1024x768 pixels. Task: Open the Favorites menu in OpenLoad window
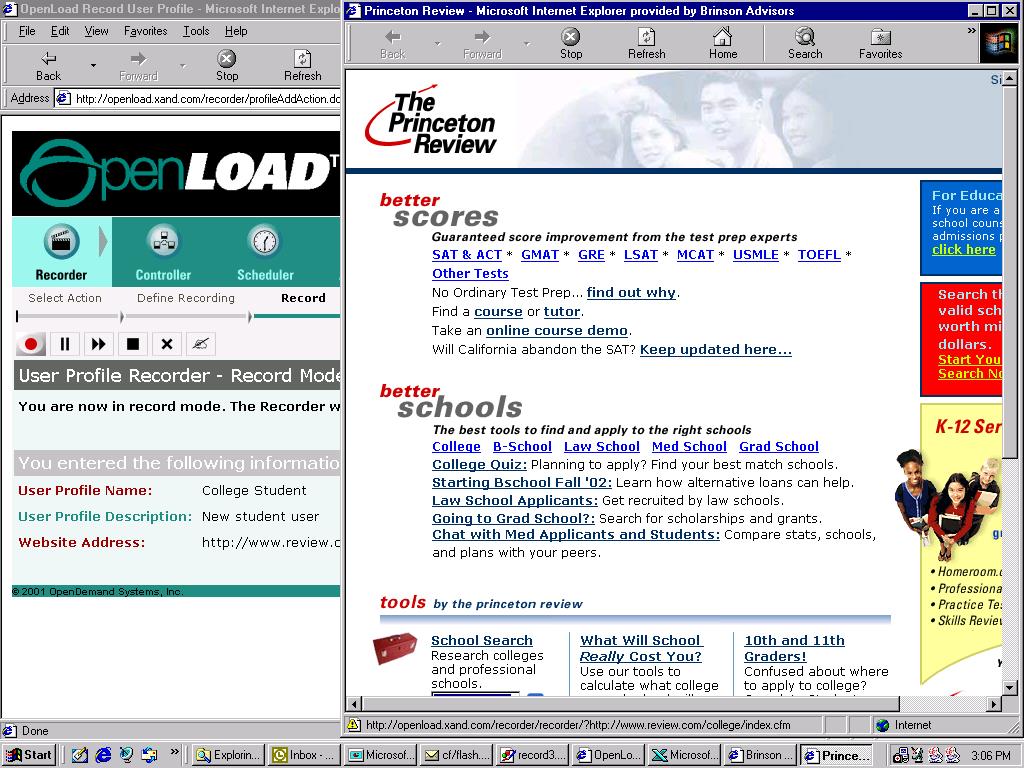pos(146,31)
